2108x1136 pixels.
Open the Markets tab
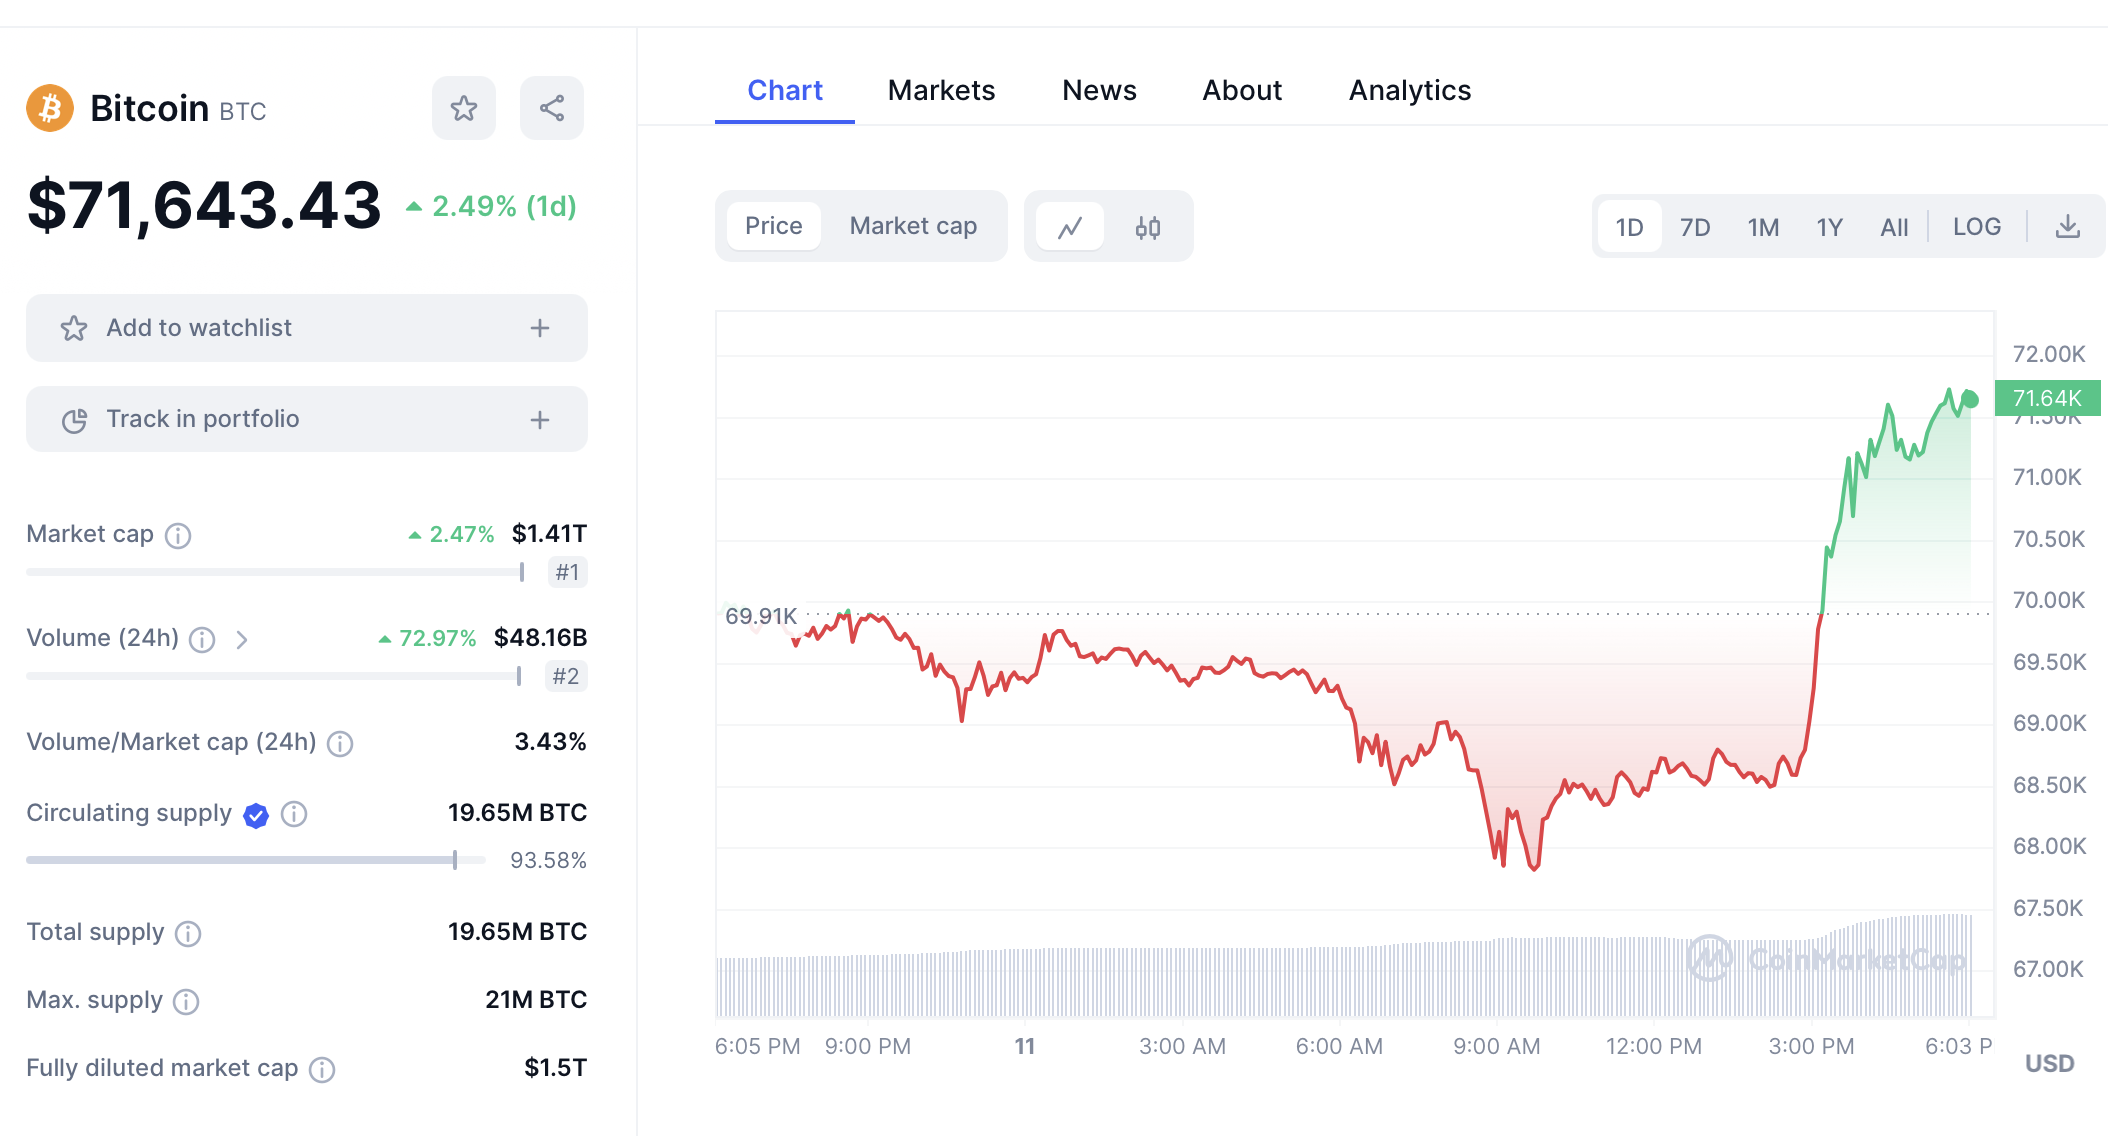941,90
